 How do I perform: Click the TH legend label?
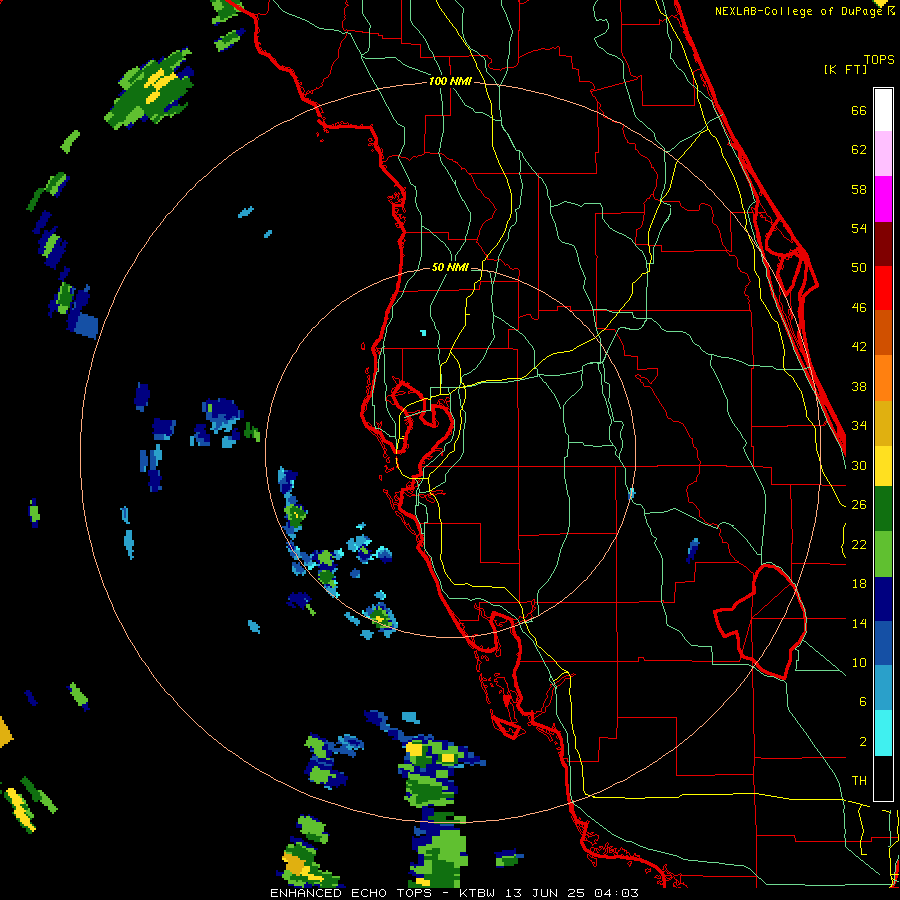859,781
